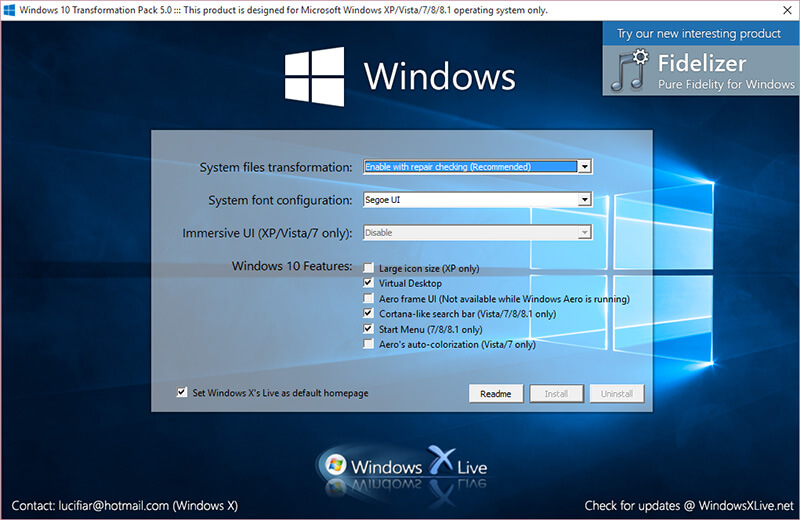Screen dimensions: 800x520
Task: Click the Install button
Action: 557,393
